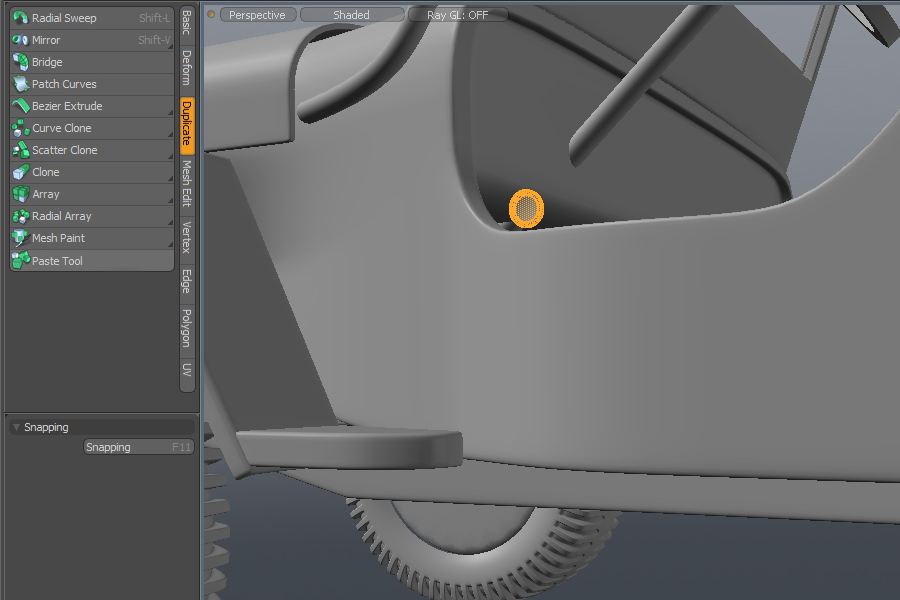Screen dimensions: 900x600
Task: Collapse the Snapping section triangle
Action: (16, 427)
